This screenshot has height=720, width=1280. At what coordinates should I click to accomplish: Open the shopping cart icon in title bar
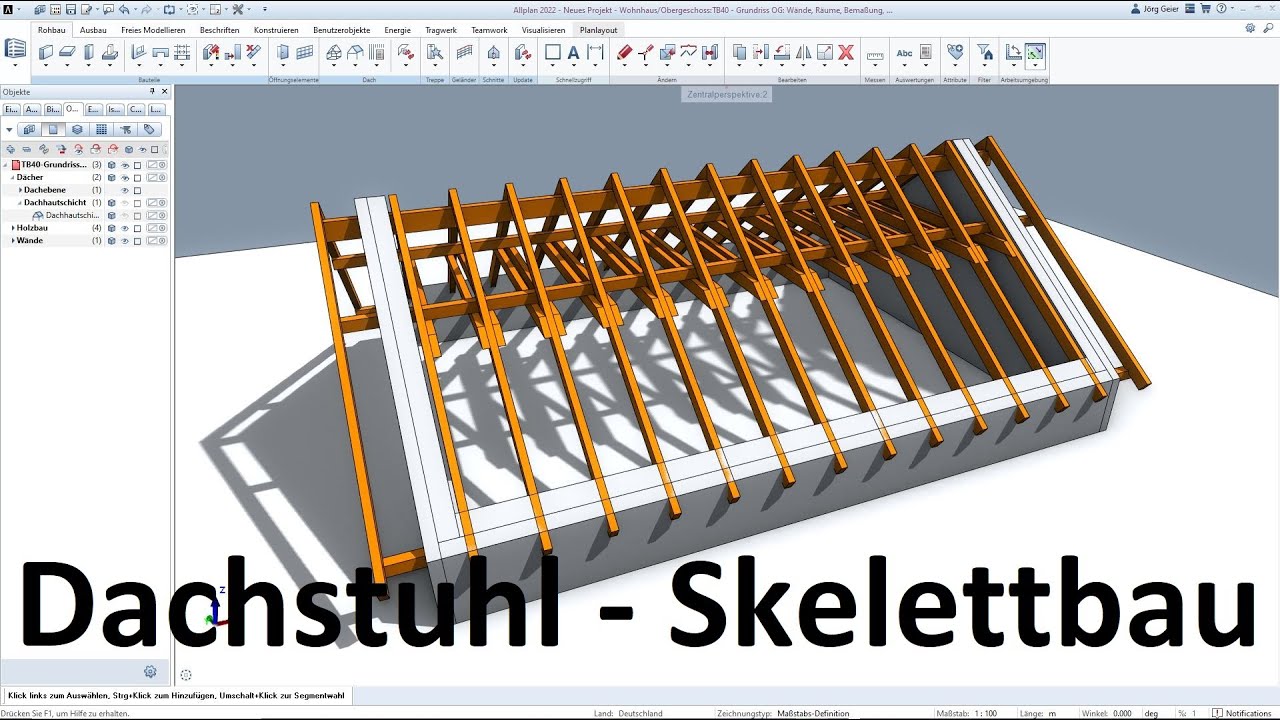point(1205,9)
